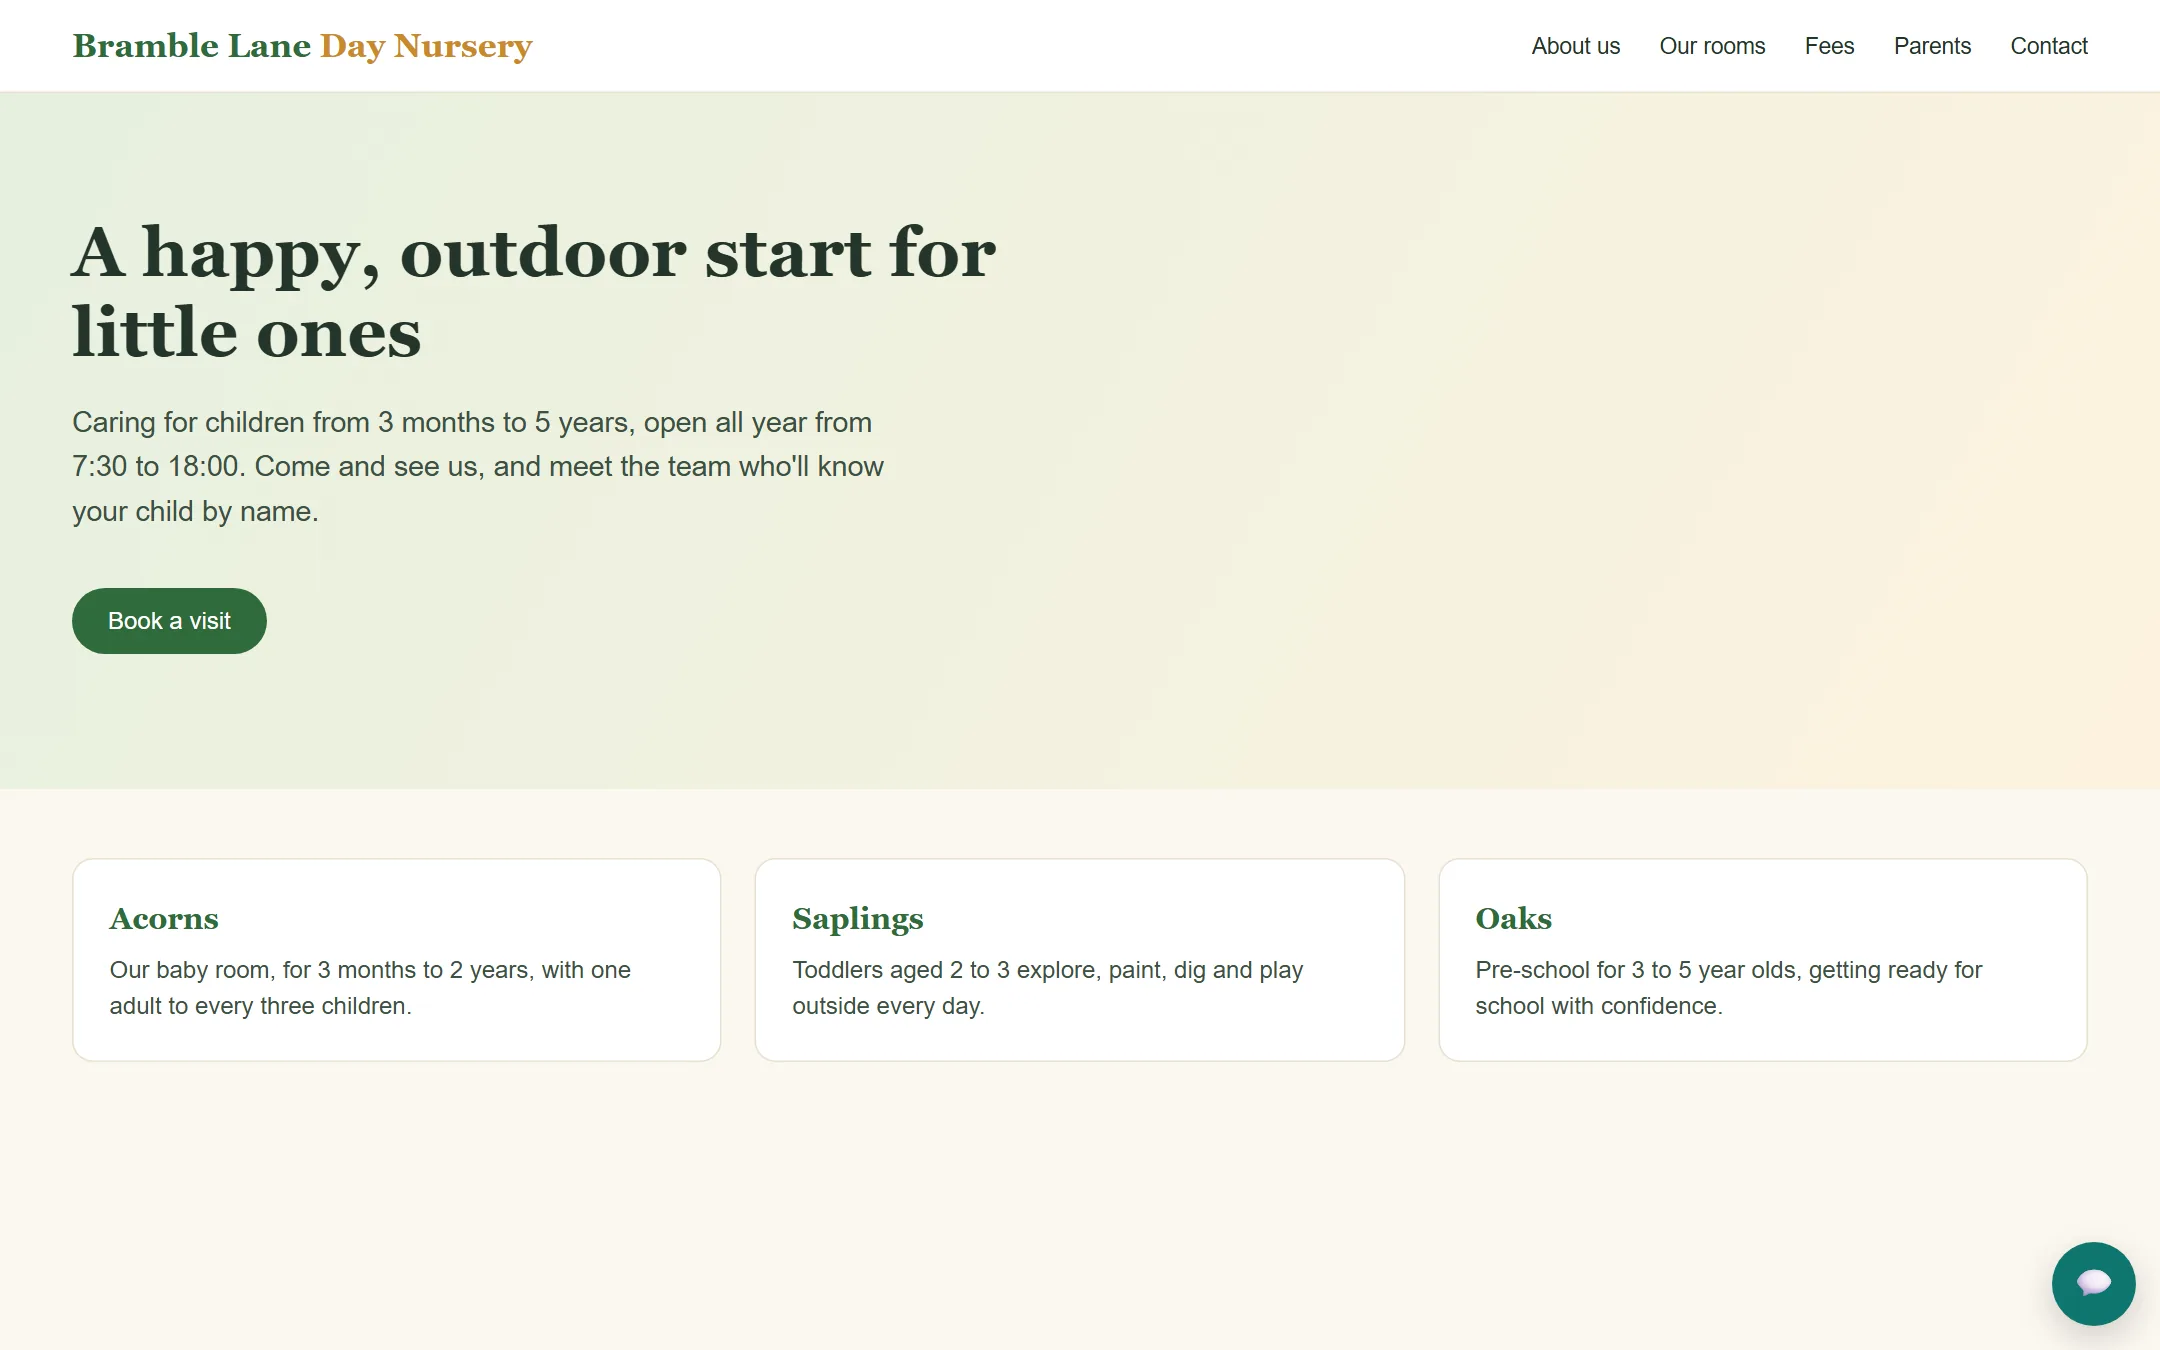Screen dimensions: 2160x1350
Task: Go to the Our rooms menu item
Action: point(1712,46)
